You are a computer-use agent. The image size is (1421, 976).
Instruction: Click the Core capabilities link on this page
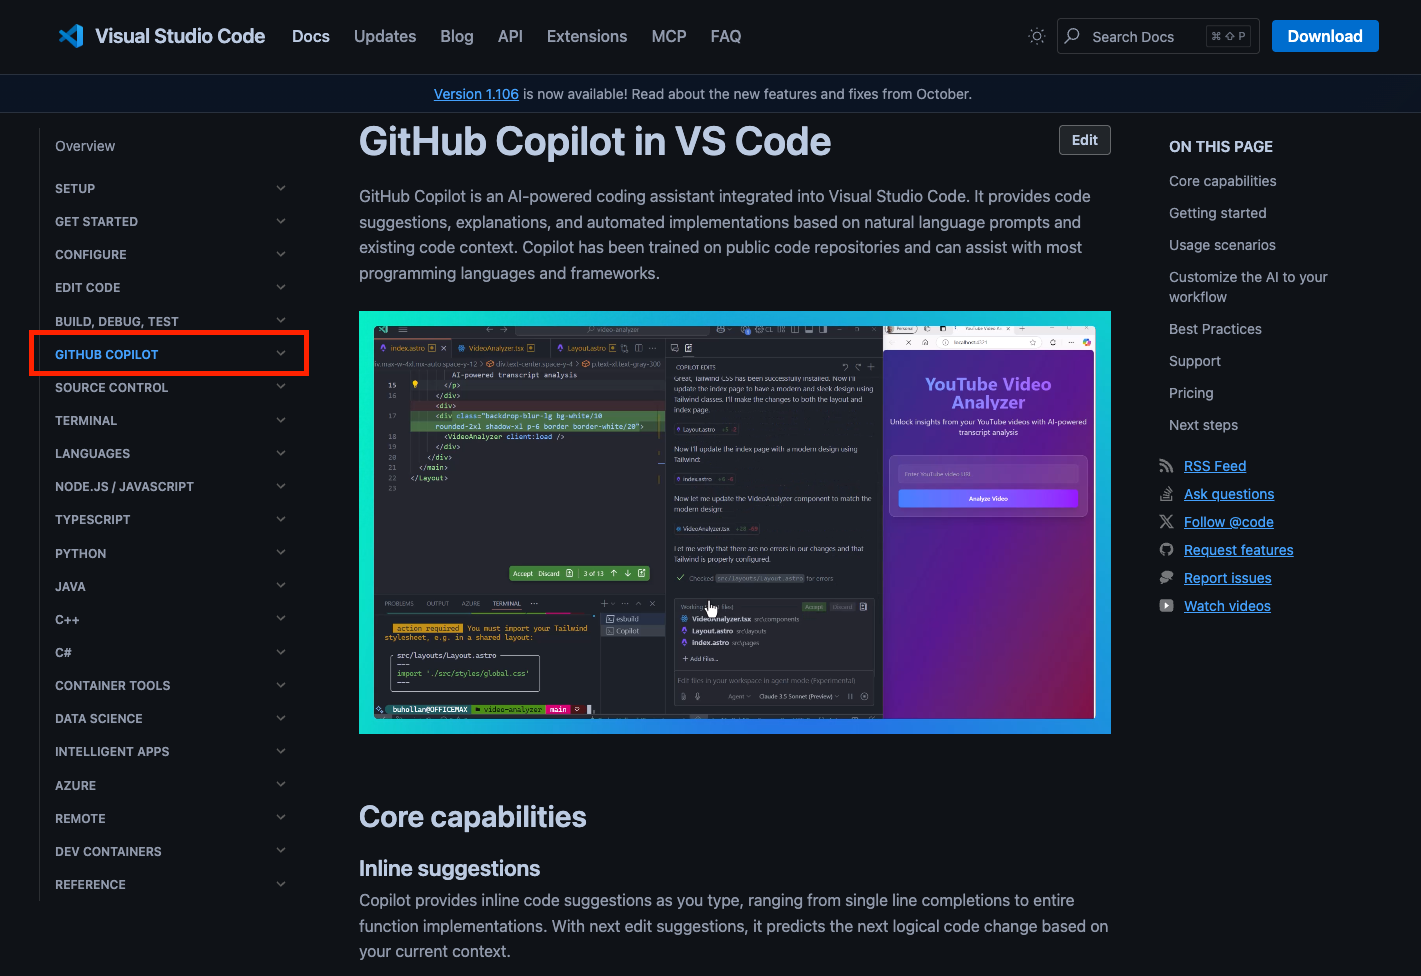click(x=1222, y=181)
